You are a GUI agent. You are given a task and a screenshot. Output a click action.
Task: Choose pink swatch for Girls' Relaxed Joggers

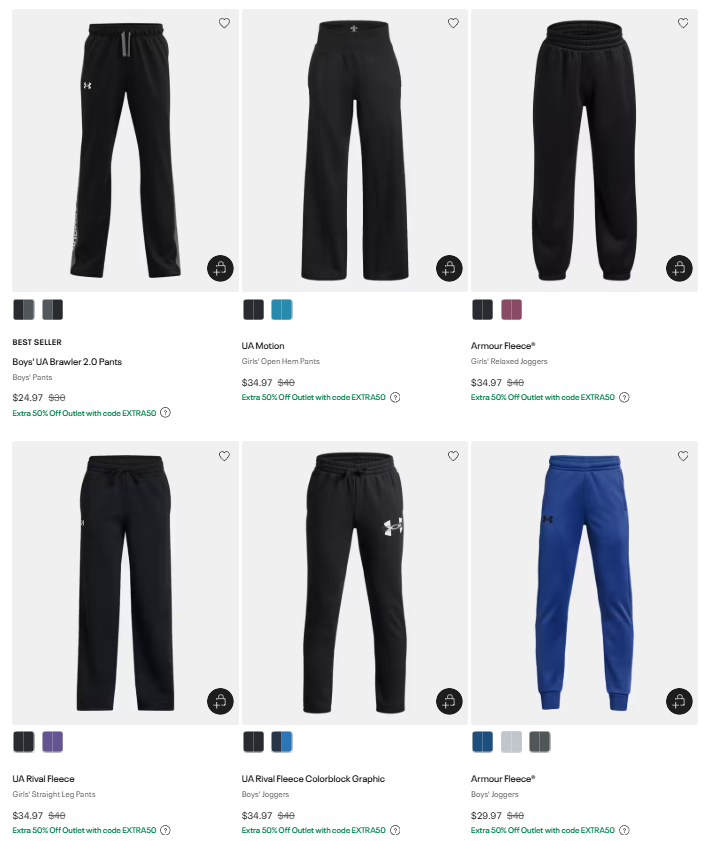(x=512, y=309)
